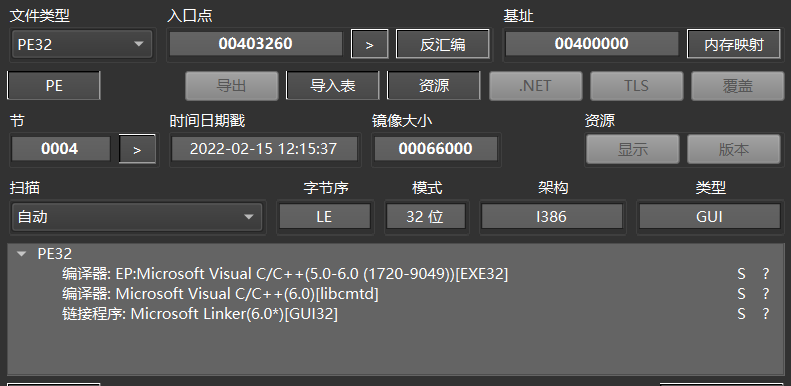791x386 pixels.
Task: Click the 镜像大小 label
Action: [402, 121]
